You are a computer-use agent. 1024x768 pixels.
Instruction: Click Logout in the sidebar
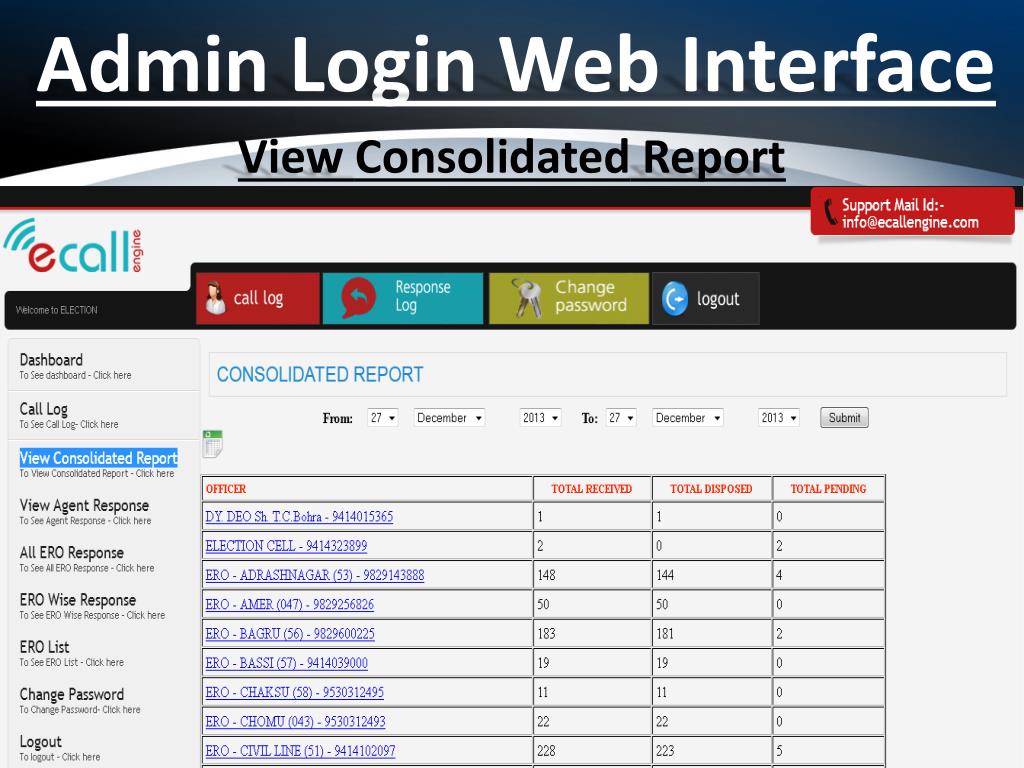pos(40,742)
